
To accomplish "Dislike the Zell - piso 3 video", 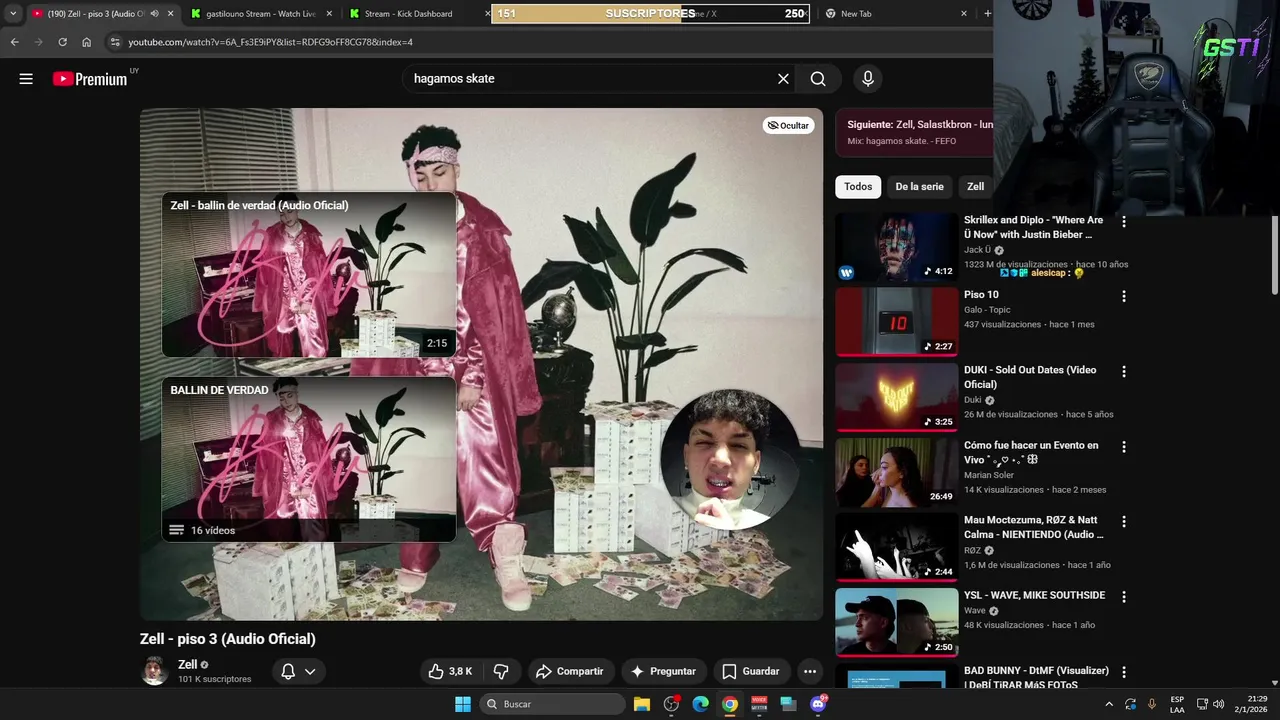I will [501, 671].
